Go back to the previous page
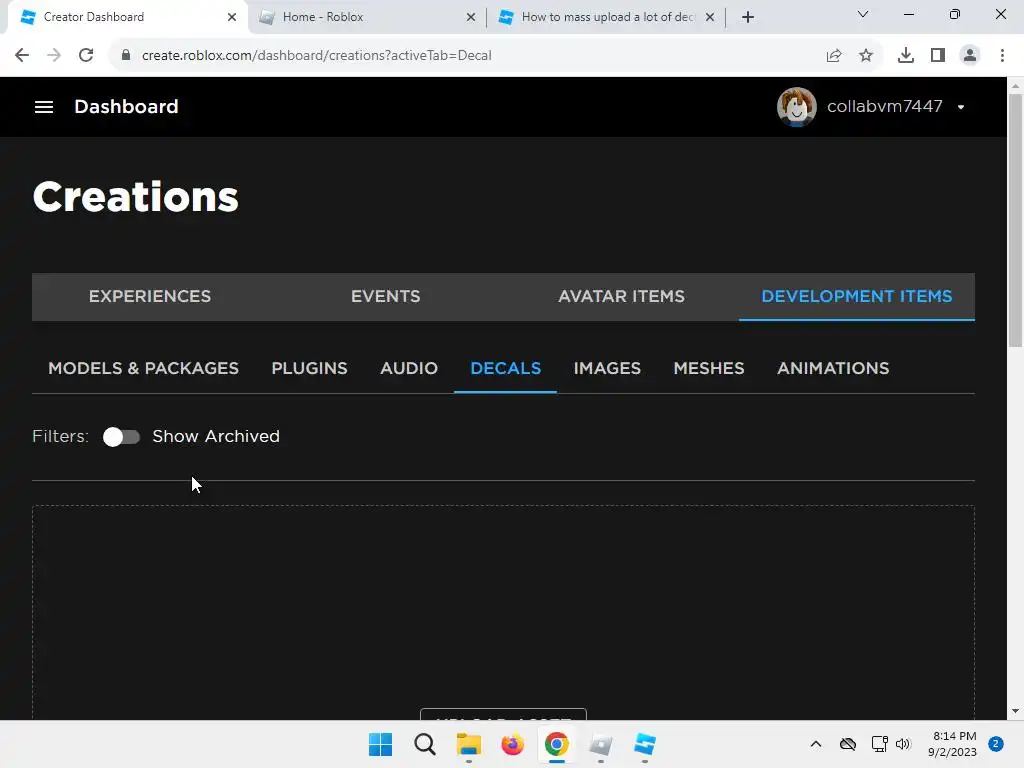 [22, 56]
